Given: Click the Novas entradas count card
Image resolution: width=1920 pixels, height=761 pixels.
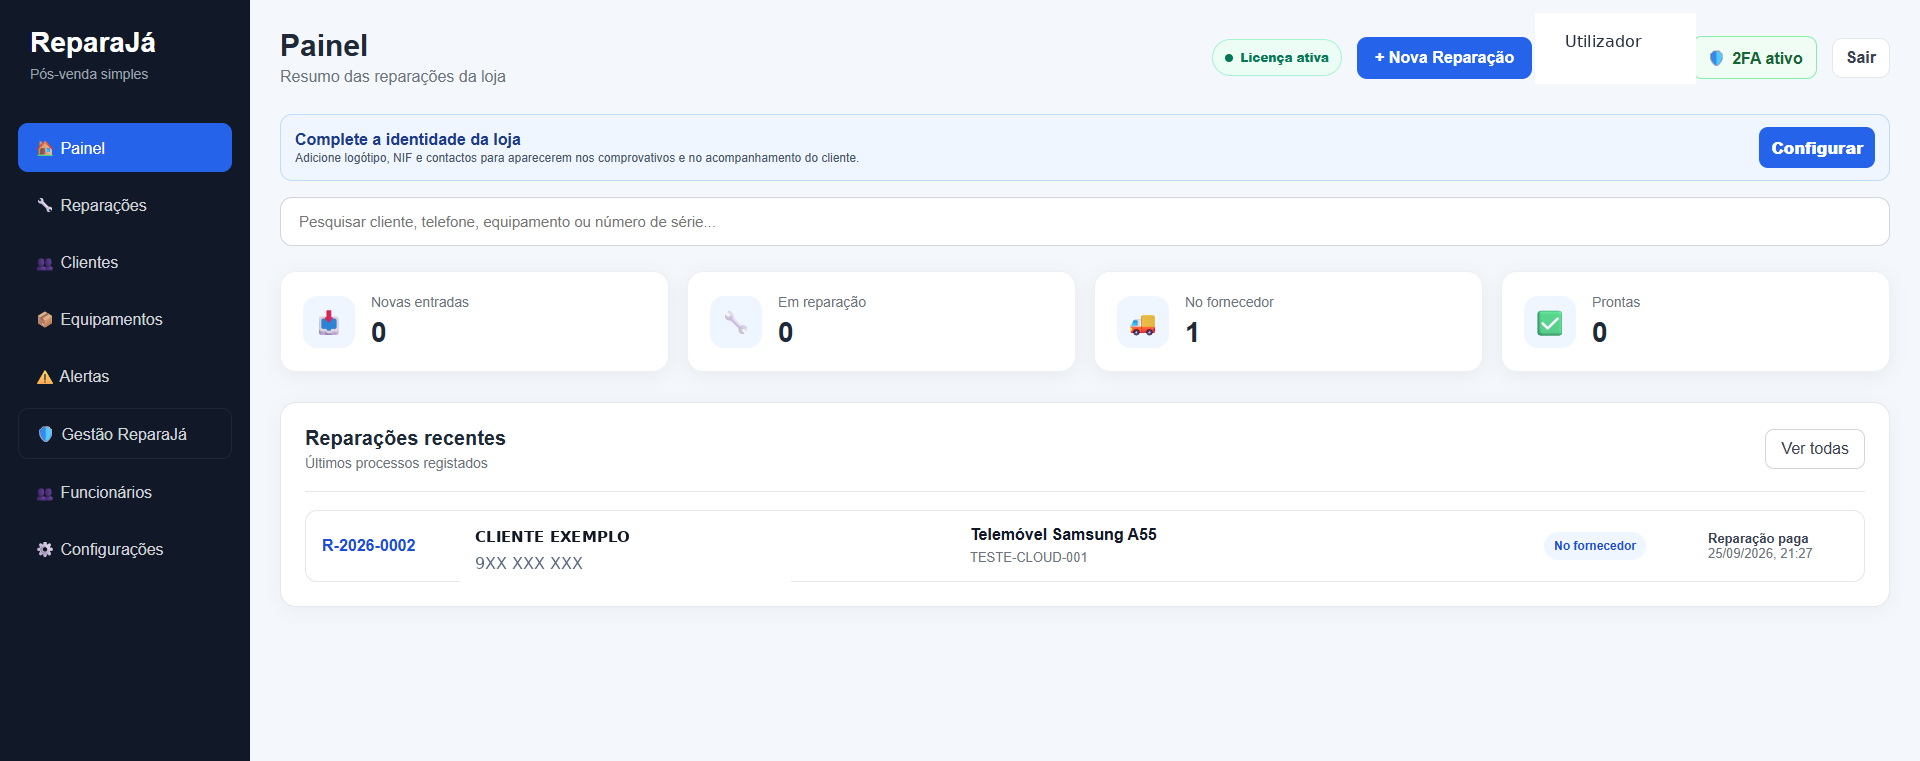Looking at the screenshot, I should click(x=474, y=322).
